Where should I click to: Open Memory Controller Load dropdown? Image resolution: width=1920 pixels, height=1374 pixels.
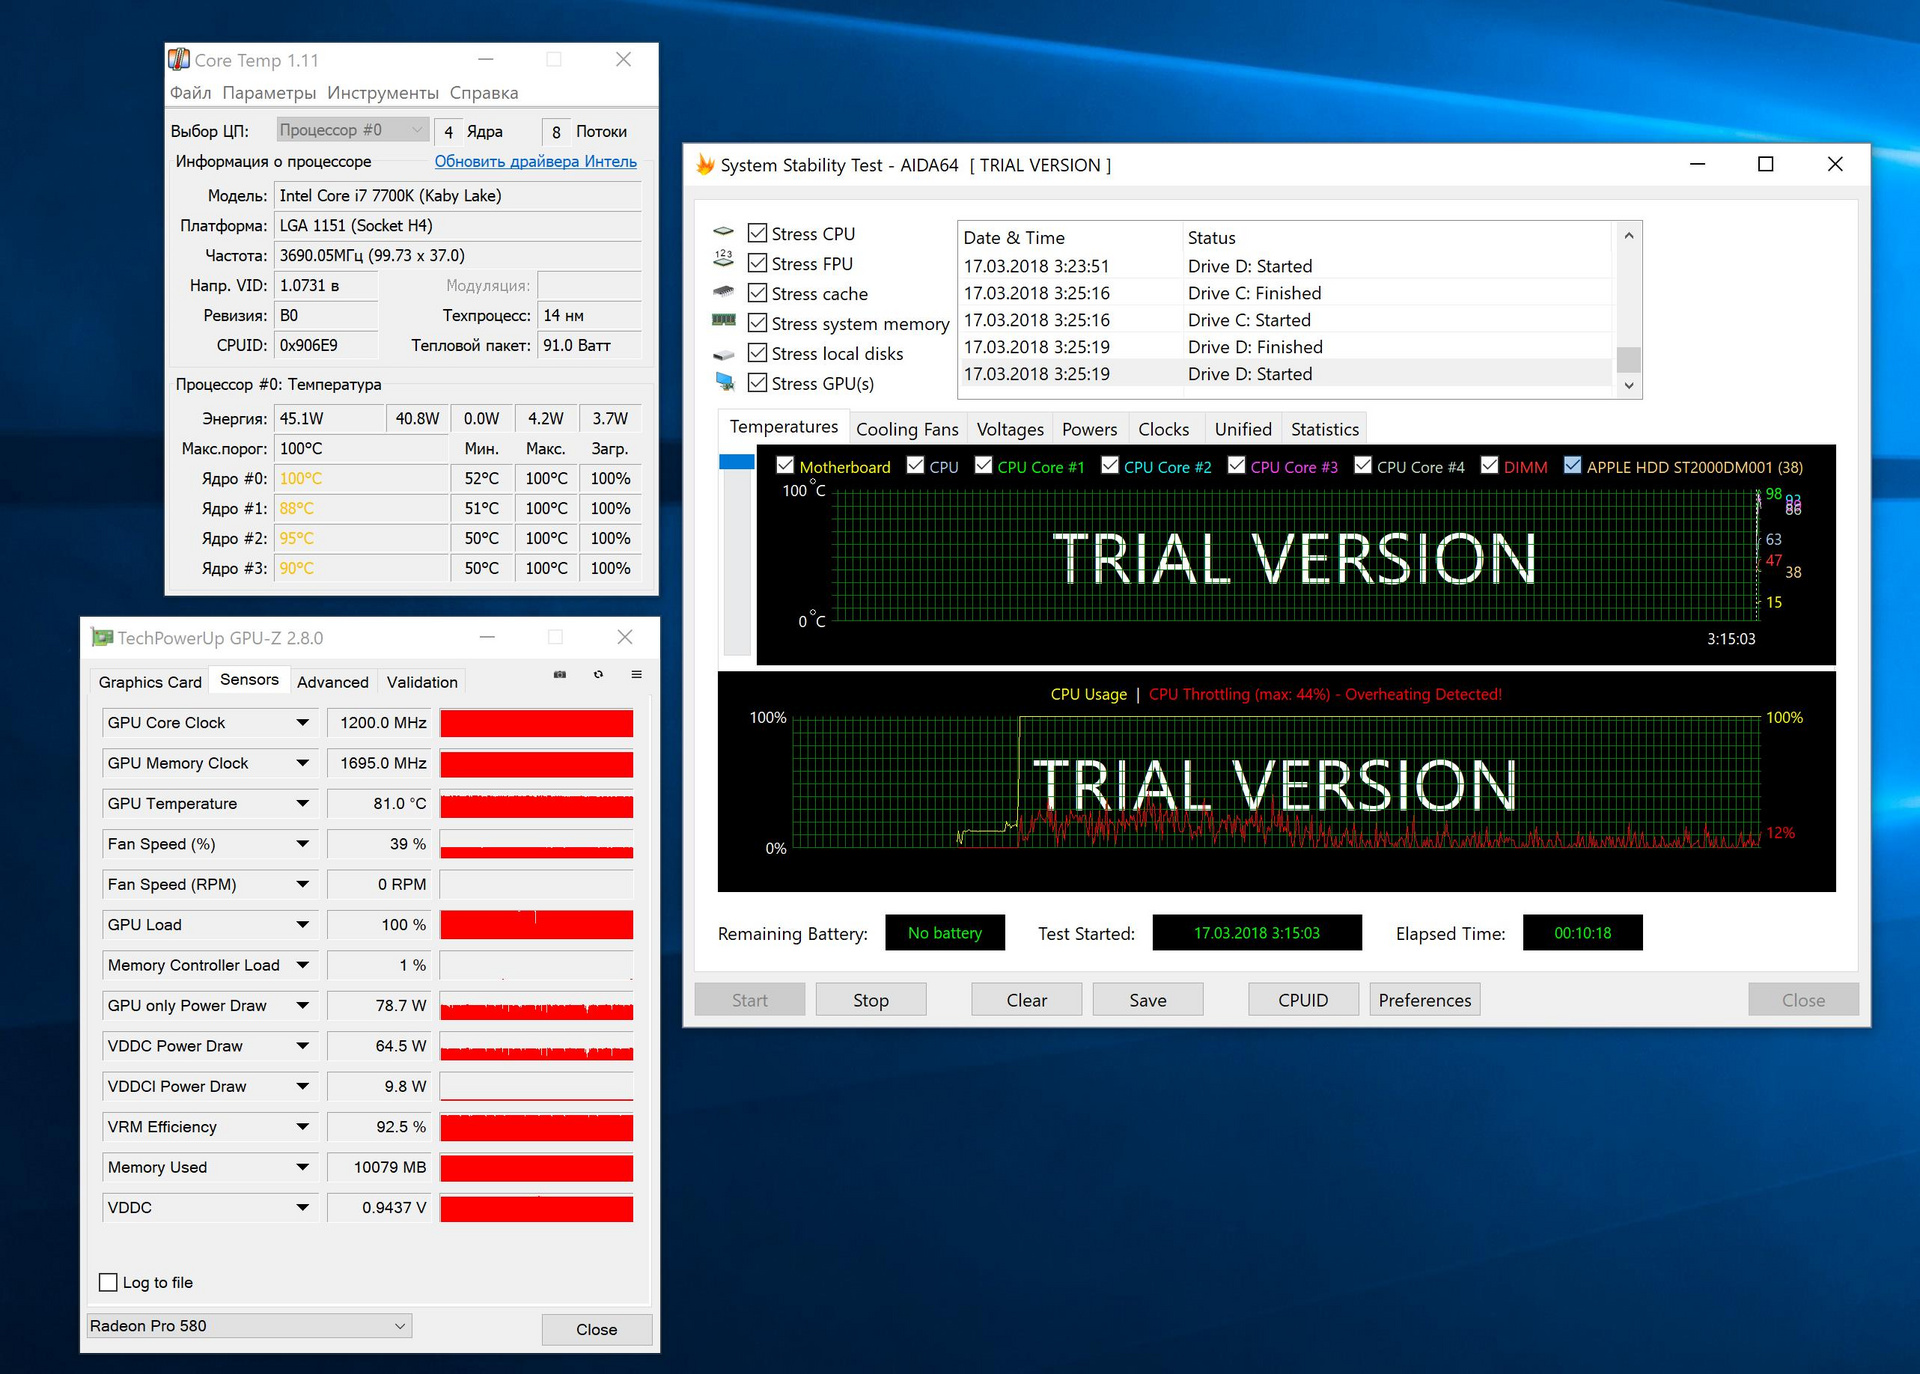coord(302,965)
